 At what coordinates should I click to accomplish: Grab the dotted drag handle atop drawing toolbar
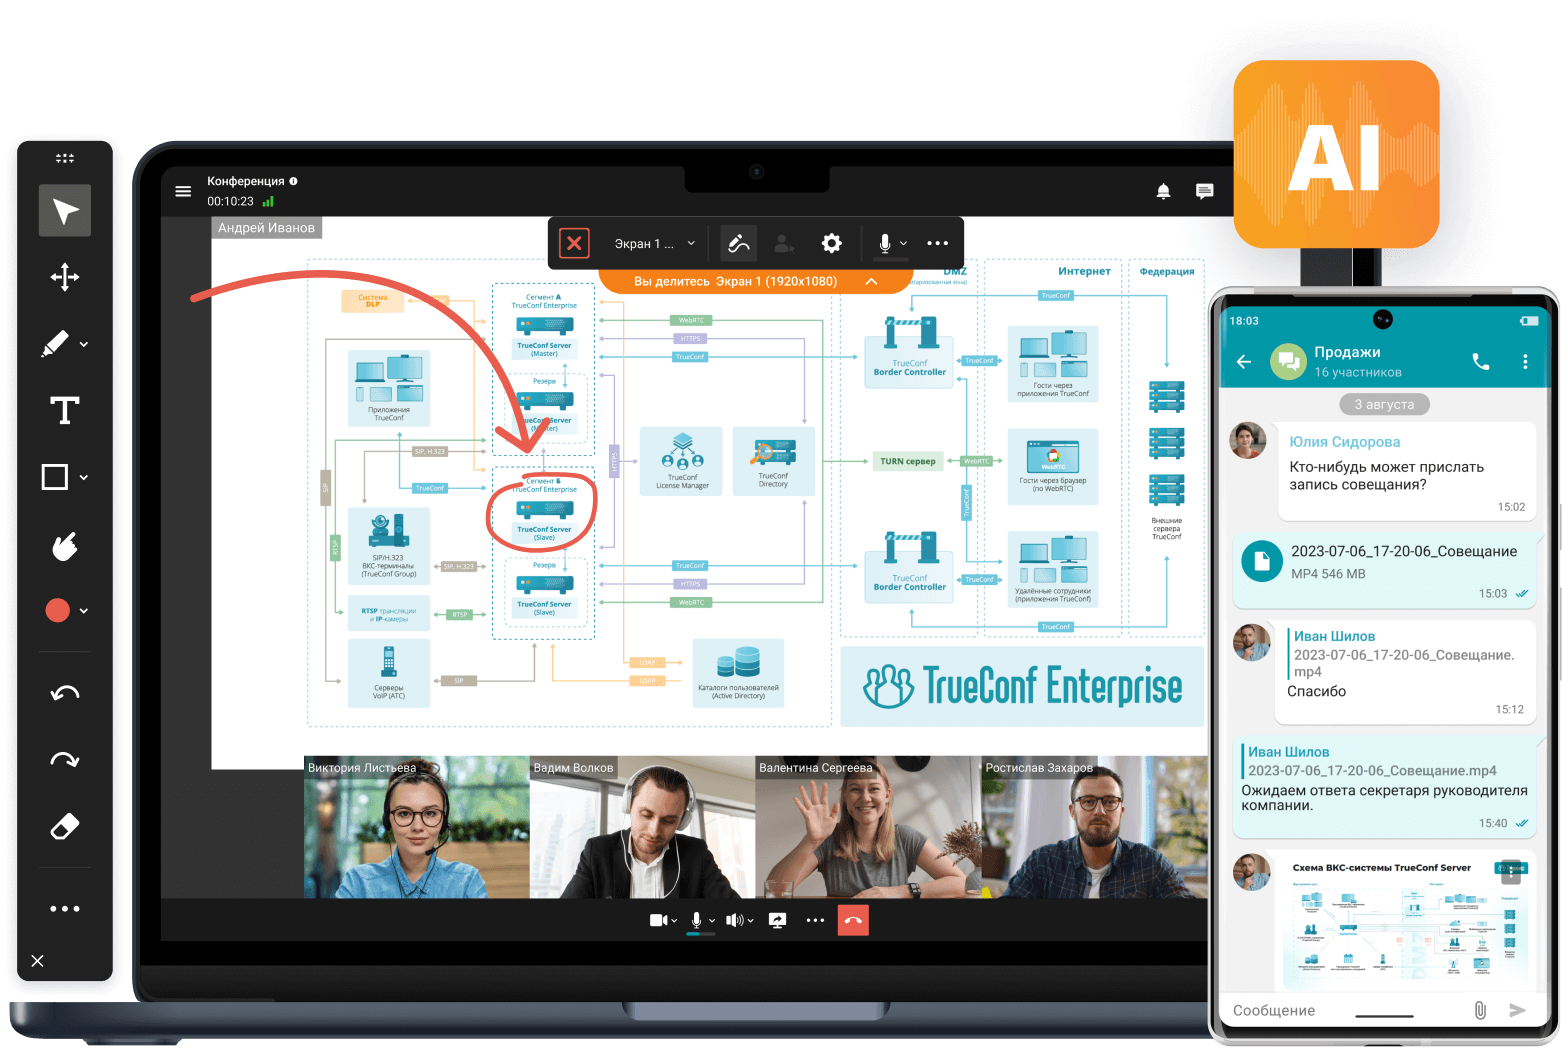pos(65,158)
